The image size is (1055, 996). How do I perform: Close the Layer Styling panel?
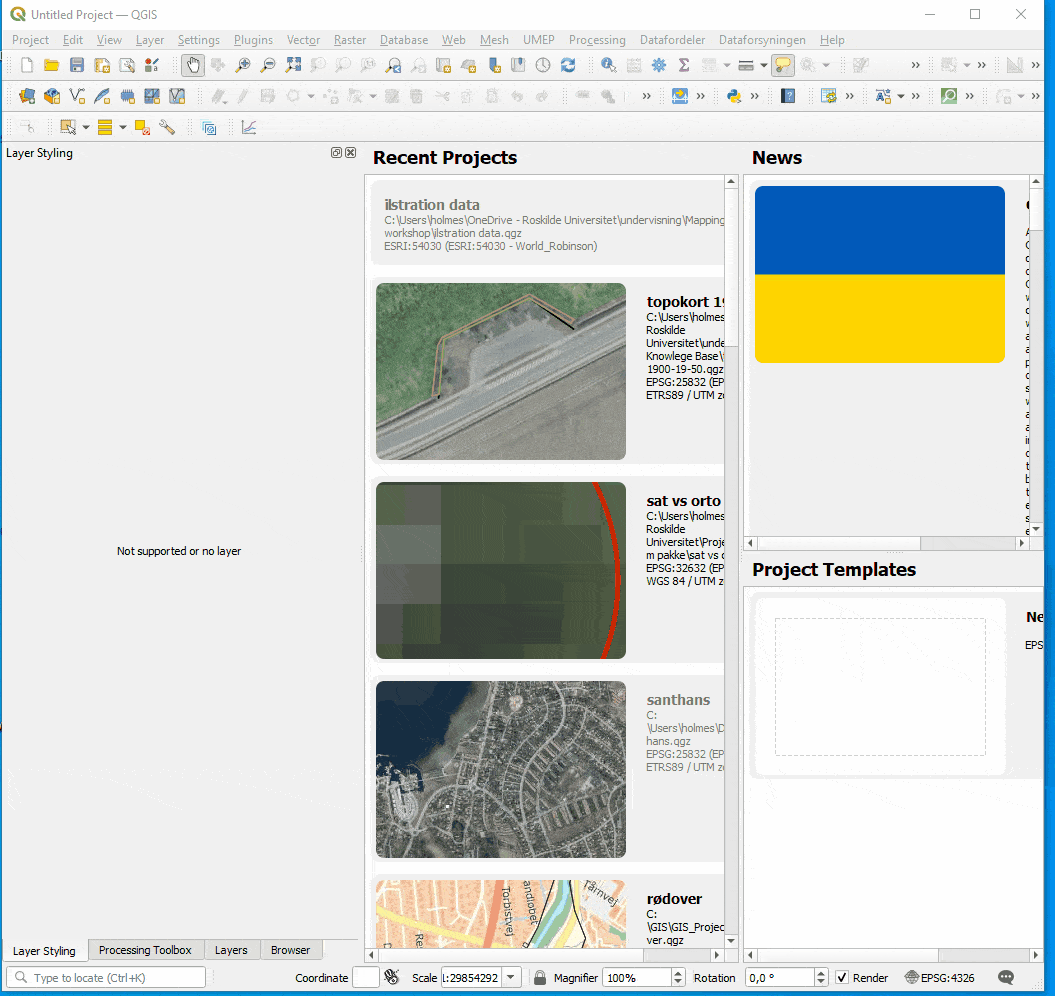click(x=351, y=153)
